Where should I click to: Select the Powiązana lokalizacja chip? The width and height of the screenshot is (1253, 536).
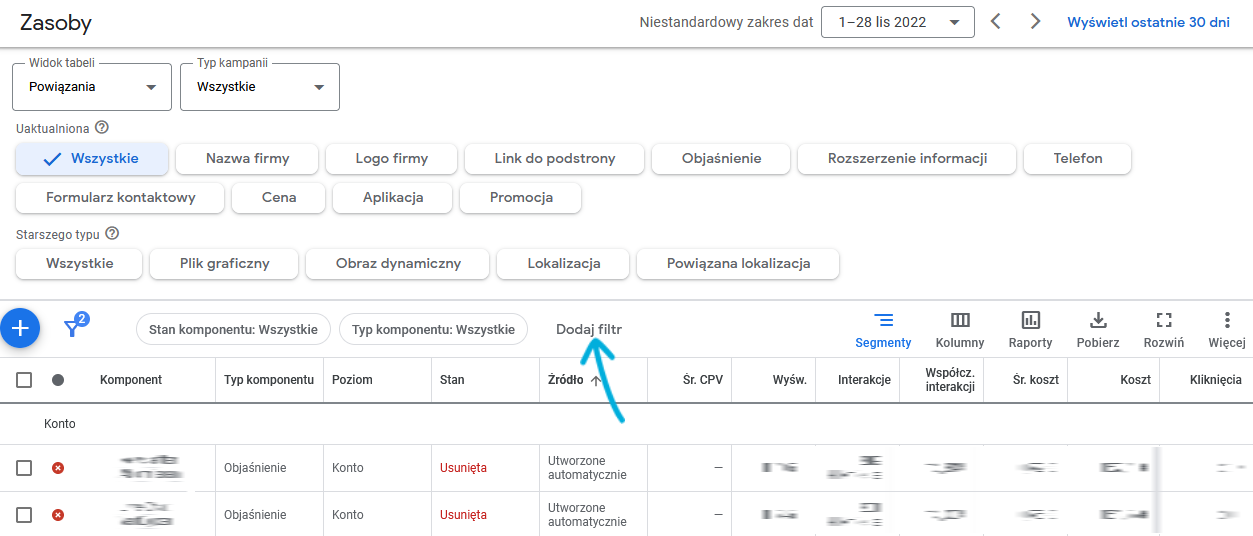pyautogui.click(x=738, y=264)
